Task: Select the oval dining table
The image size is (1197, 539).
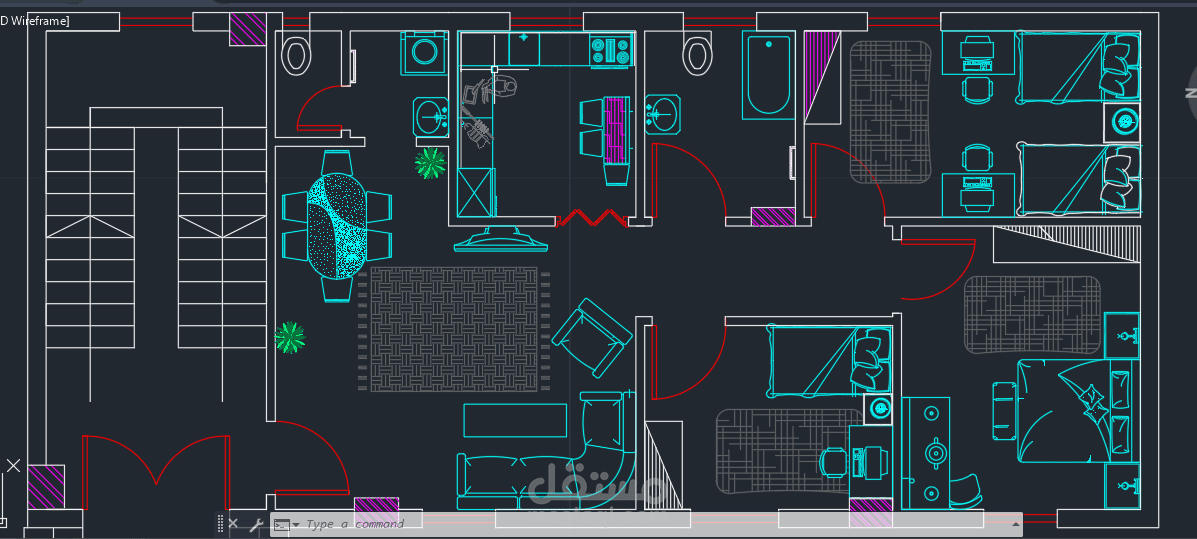Action: click(337, 226)
